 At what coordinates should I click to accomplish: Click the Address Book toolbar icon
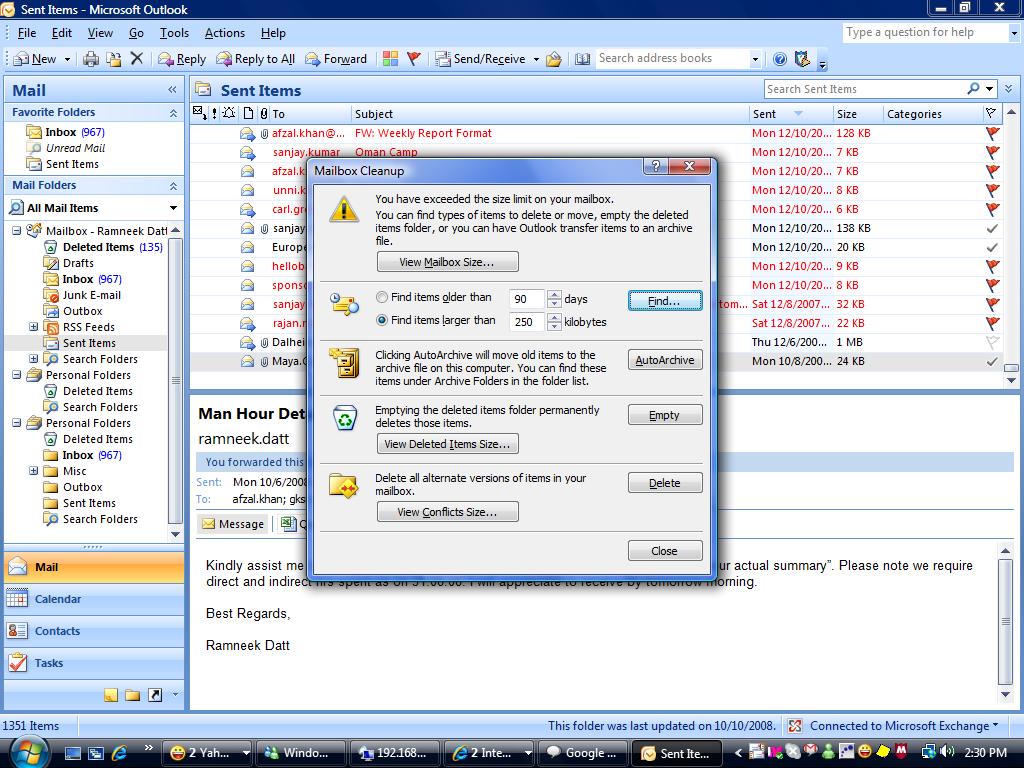pos(581,58)
